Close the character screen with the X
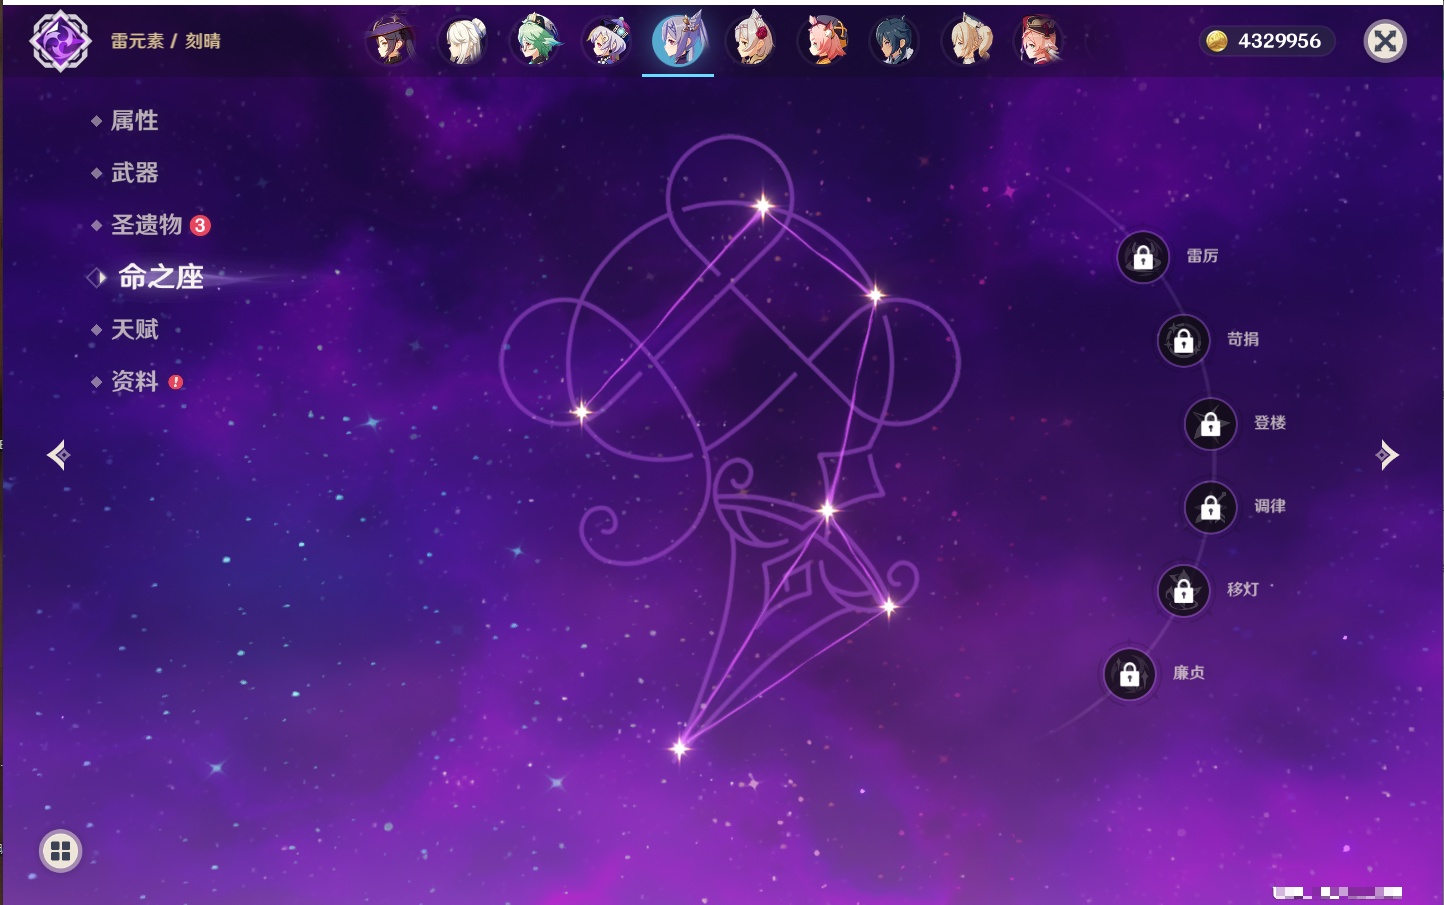Image resolution: width=1444 pixels, height=905 pixels. point(1385,41)
